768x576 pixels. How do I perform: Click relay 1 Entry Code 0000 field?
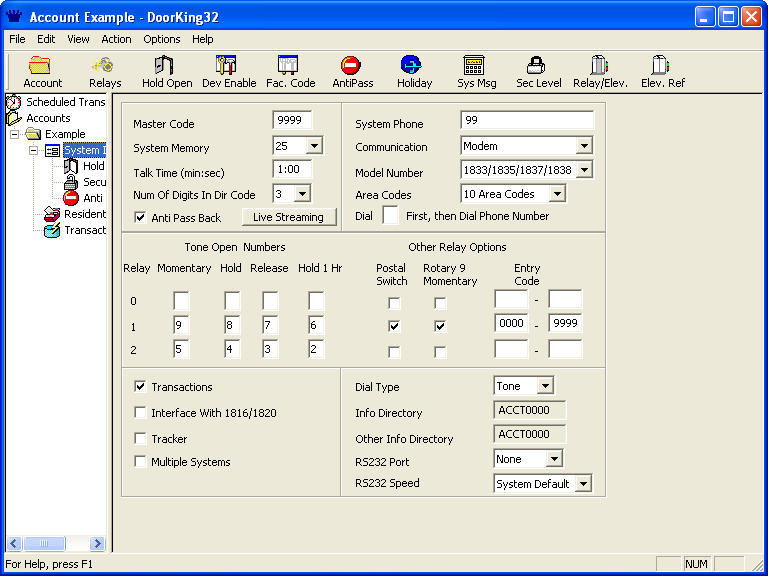511,323
